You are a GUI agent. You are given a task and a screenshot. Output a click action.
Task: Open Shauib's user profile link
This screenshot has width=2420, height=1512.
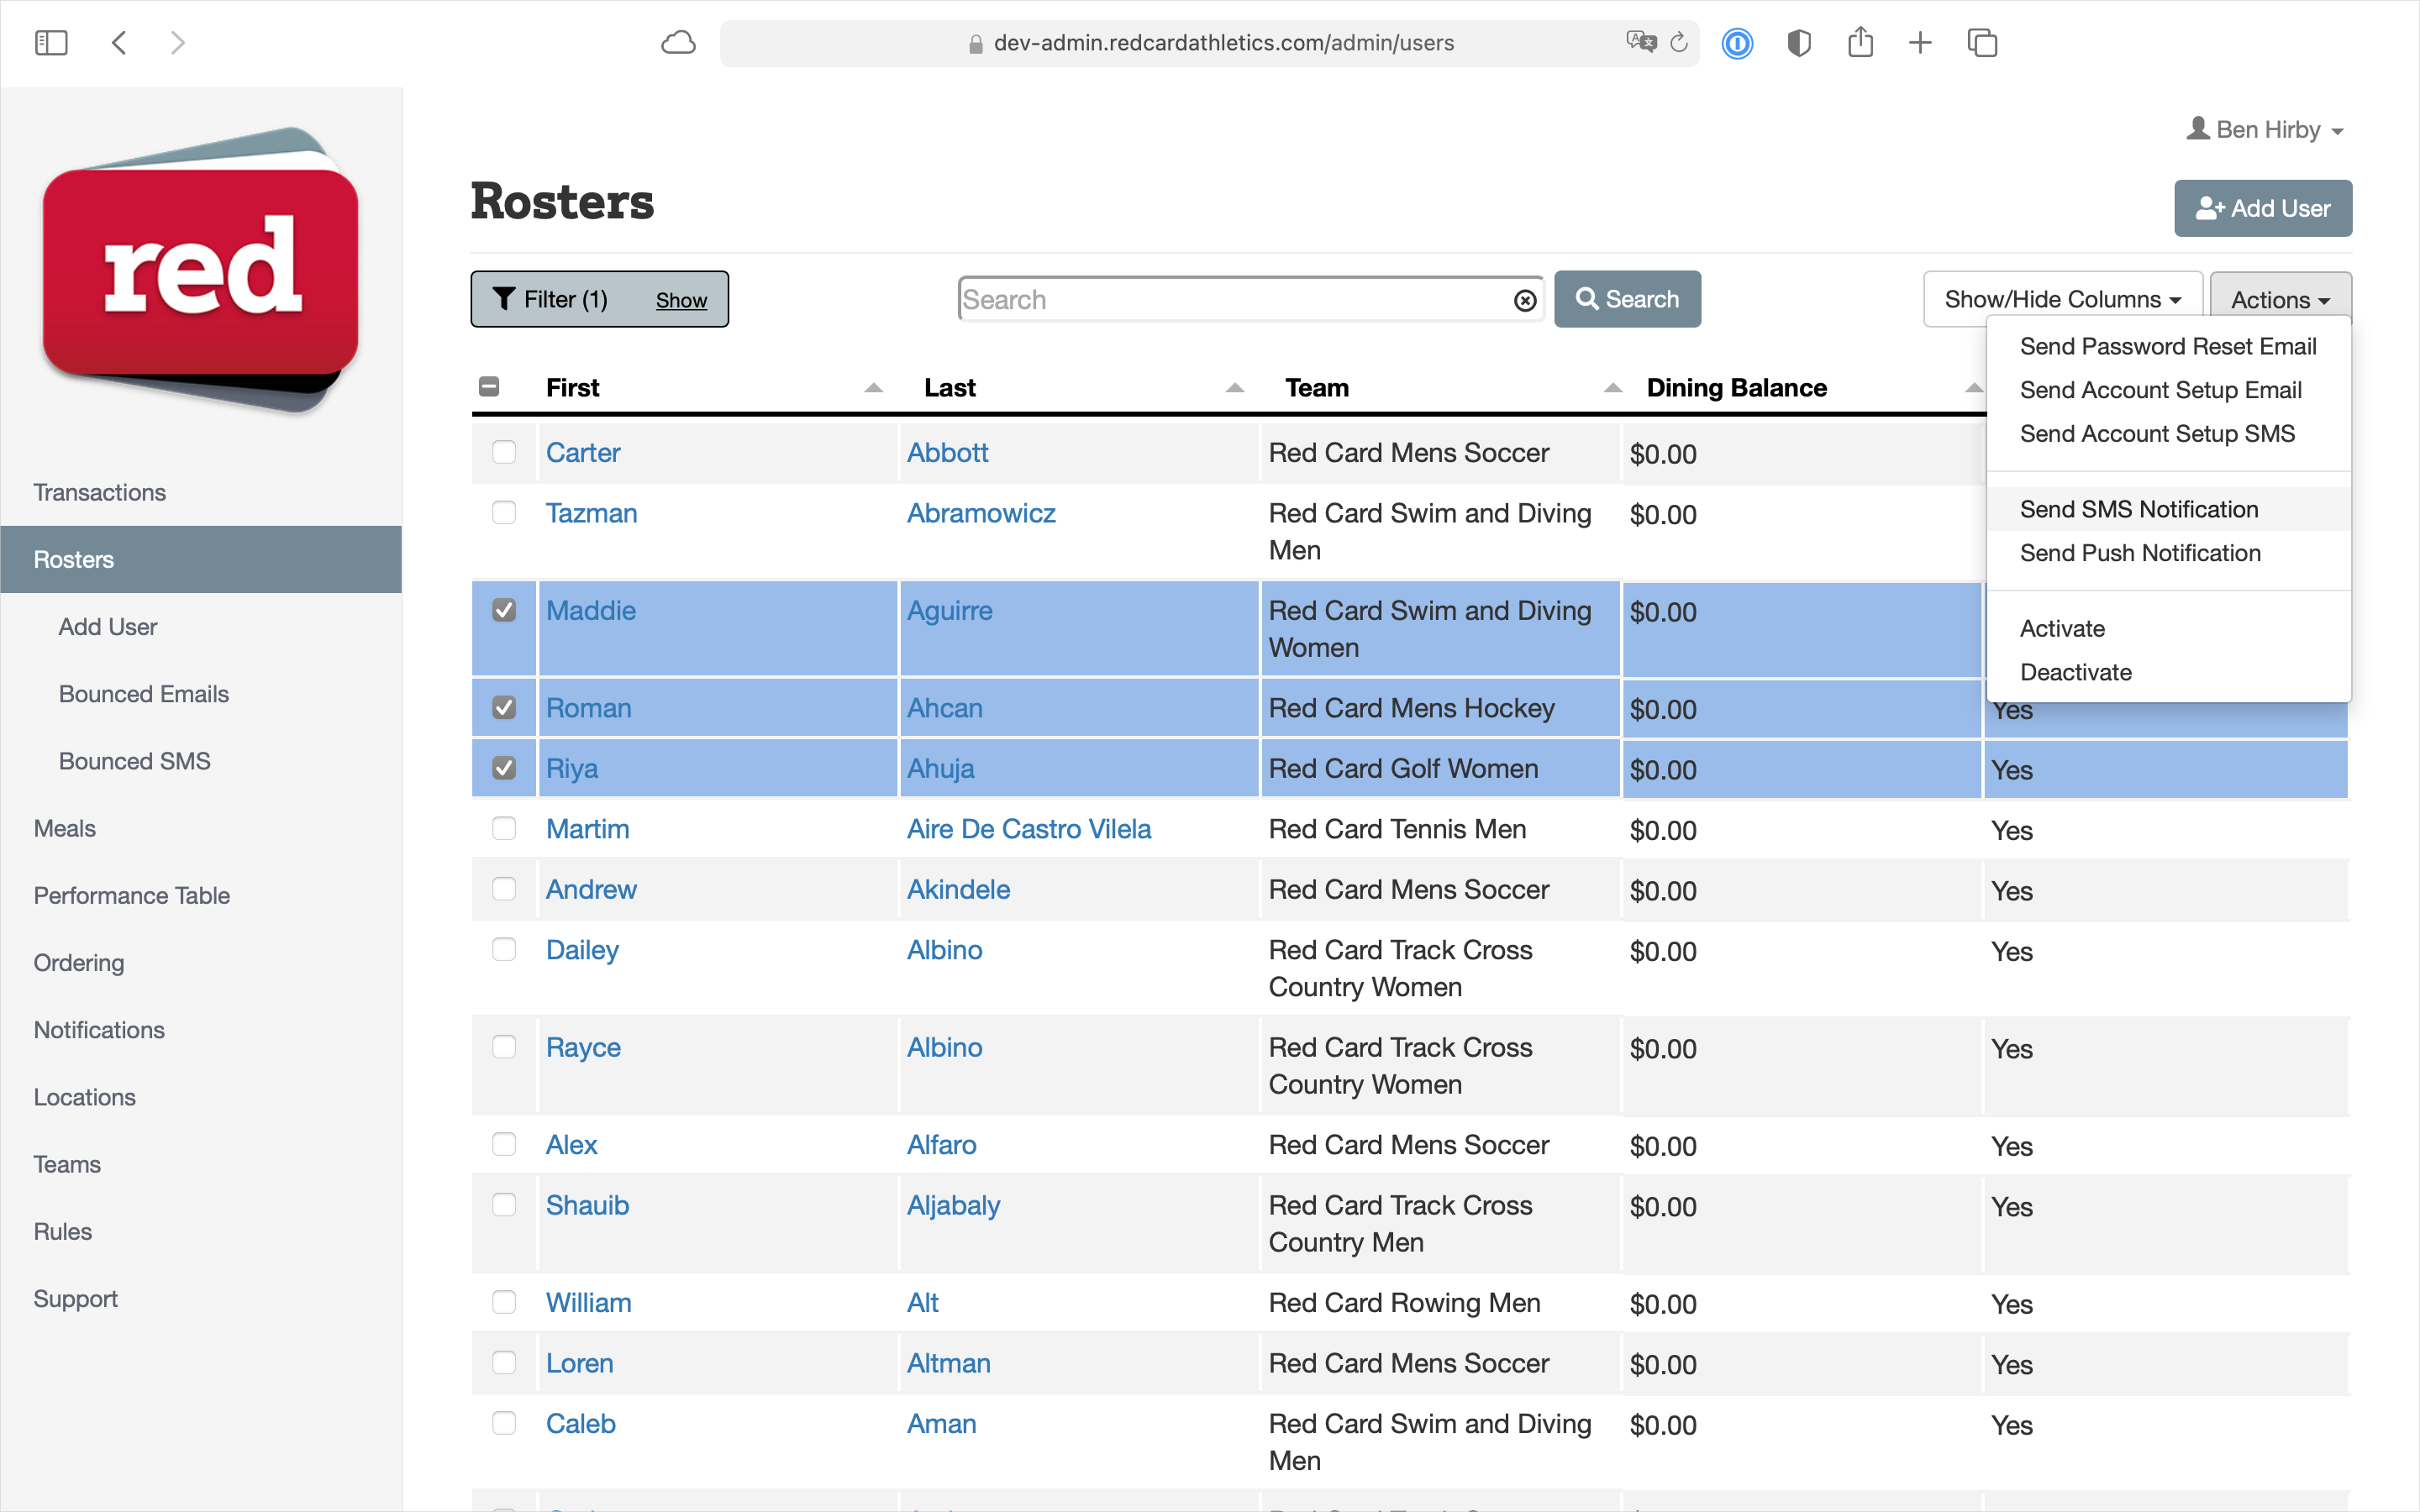coord(588,1205)
